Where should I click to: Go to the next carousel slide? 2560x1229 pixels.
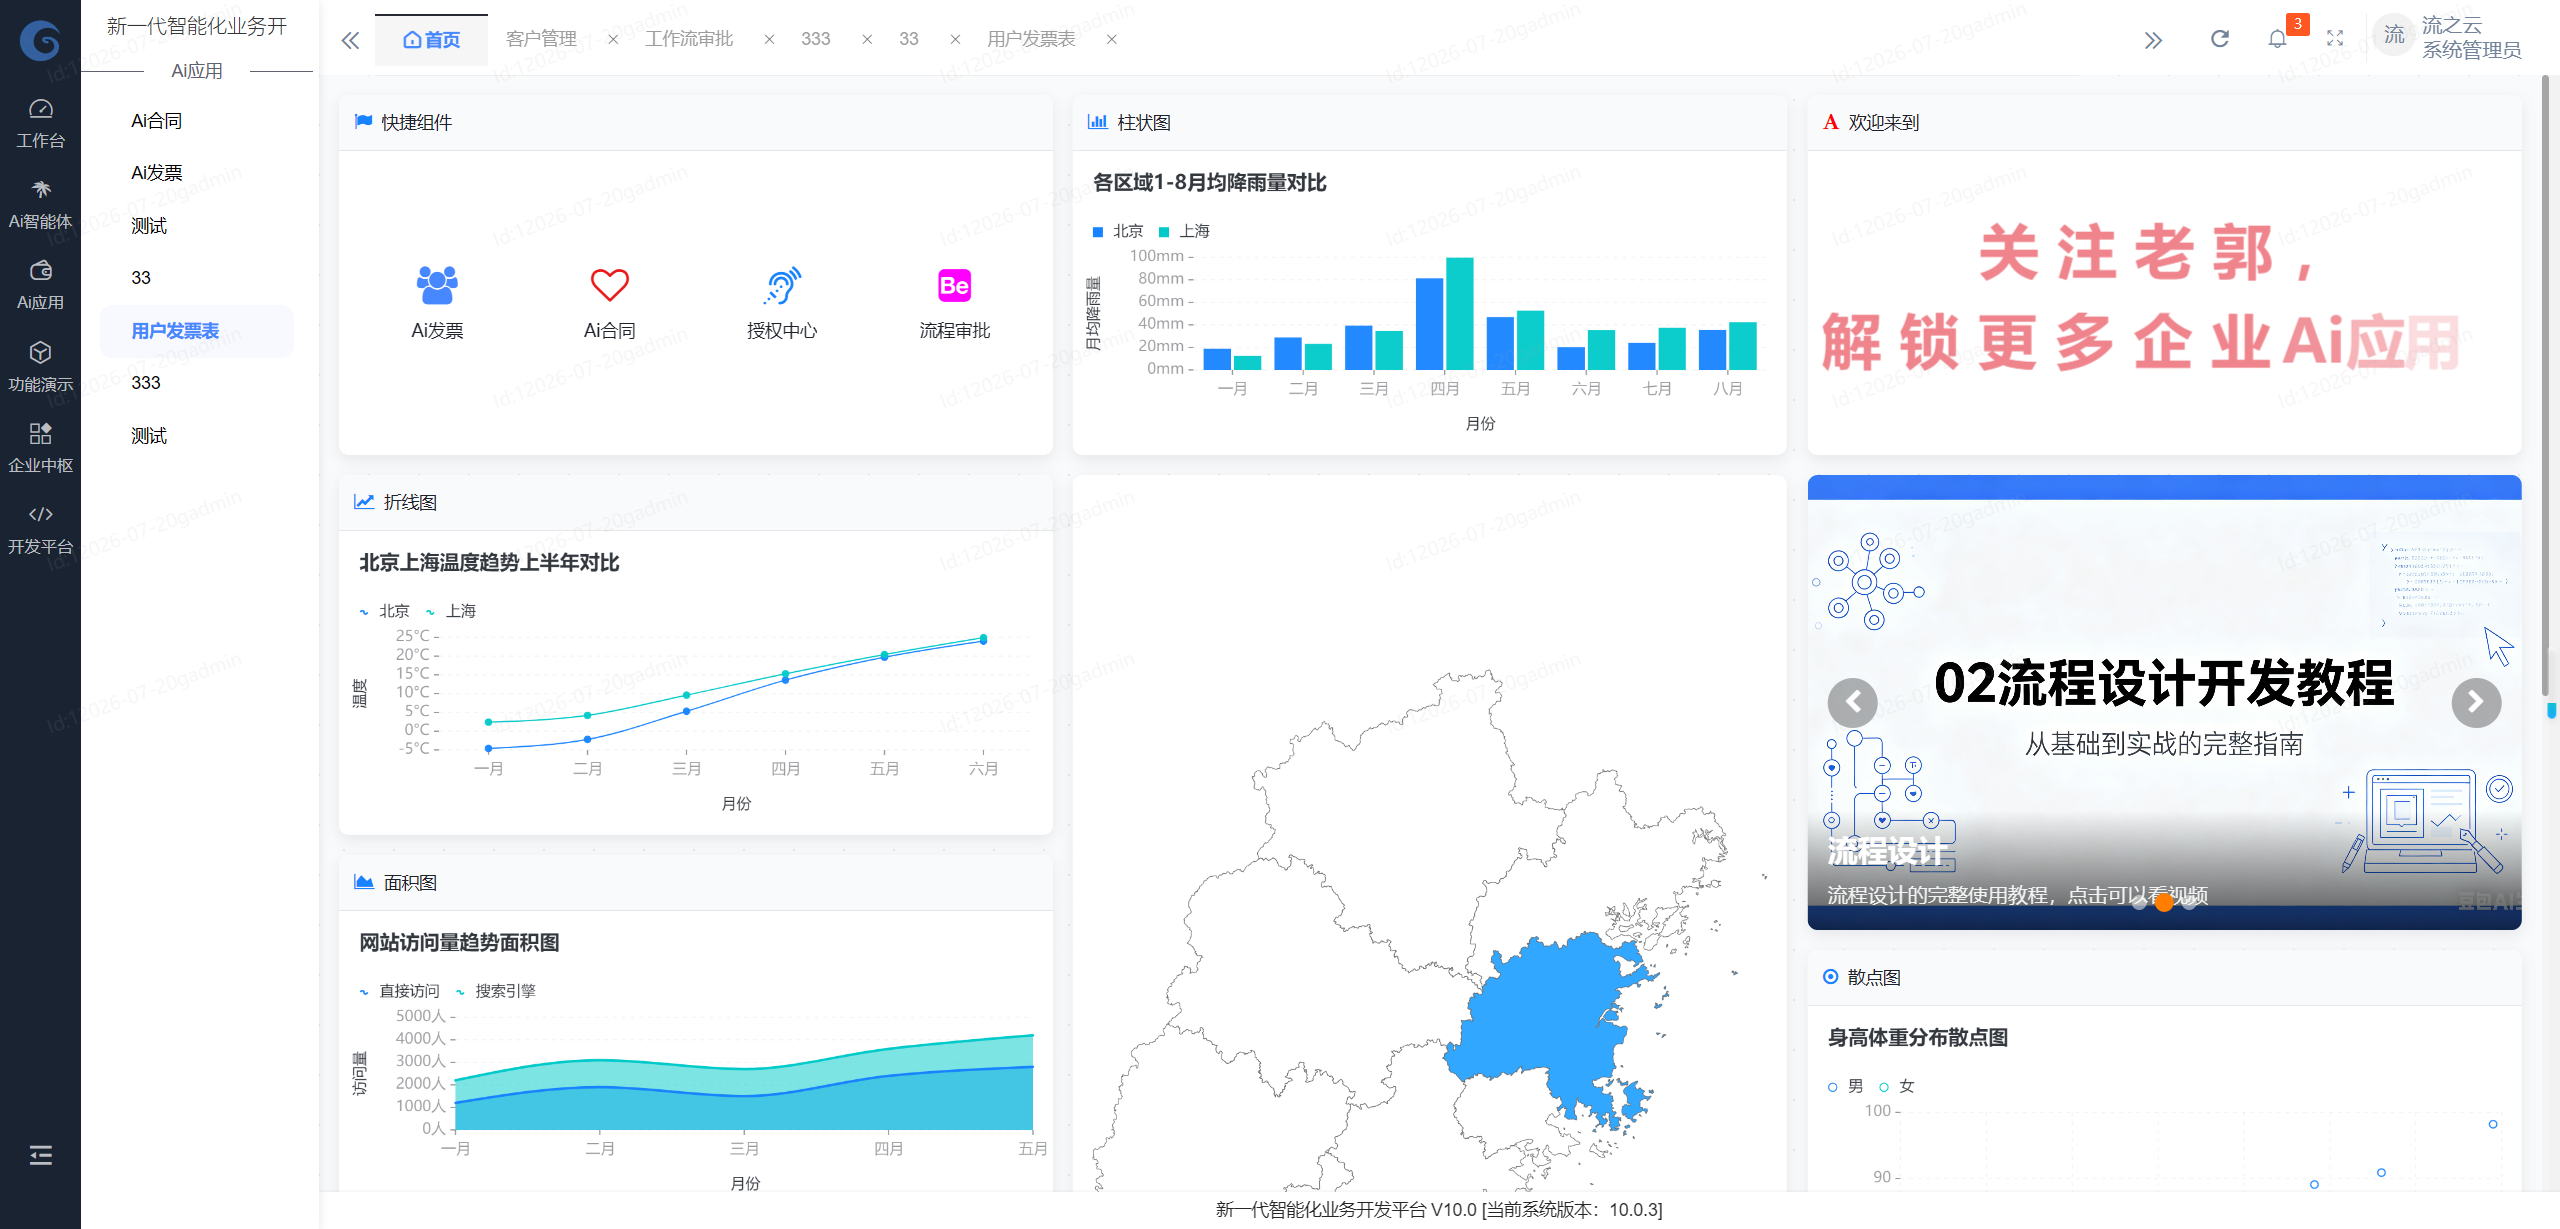[x=2476, y=702]
